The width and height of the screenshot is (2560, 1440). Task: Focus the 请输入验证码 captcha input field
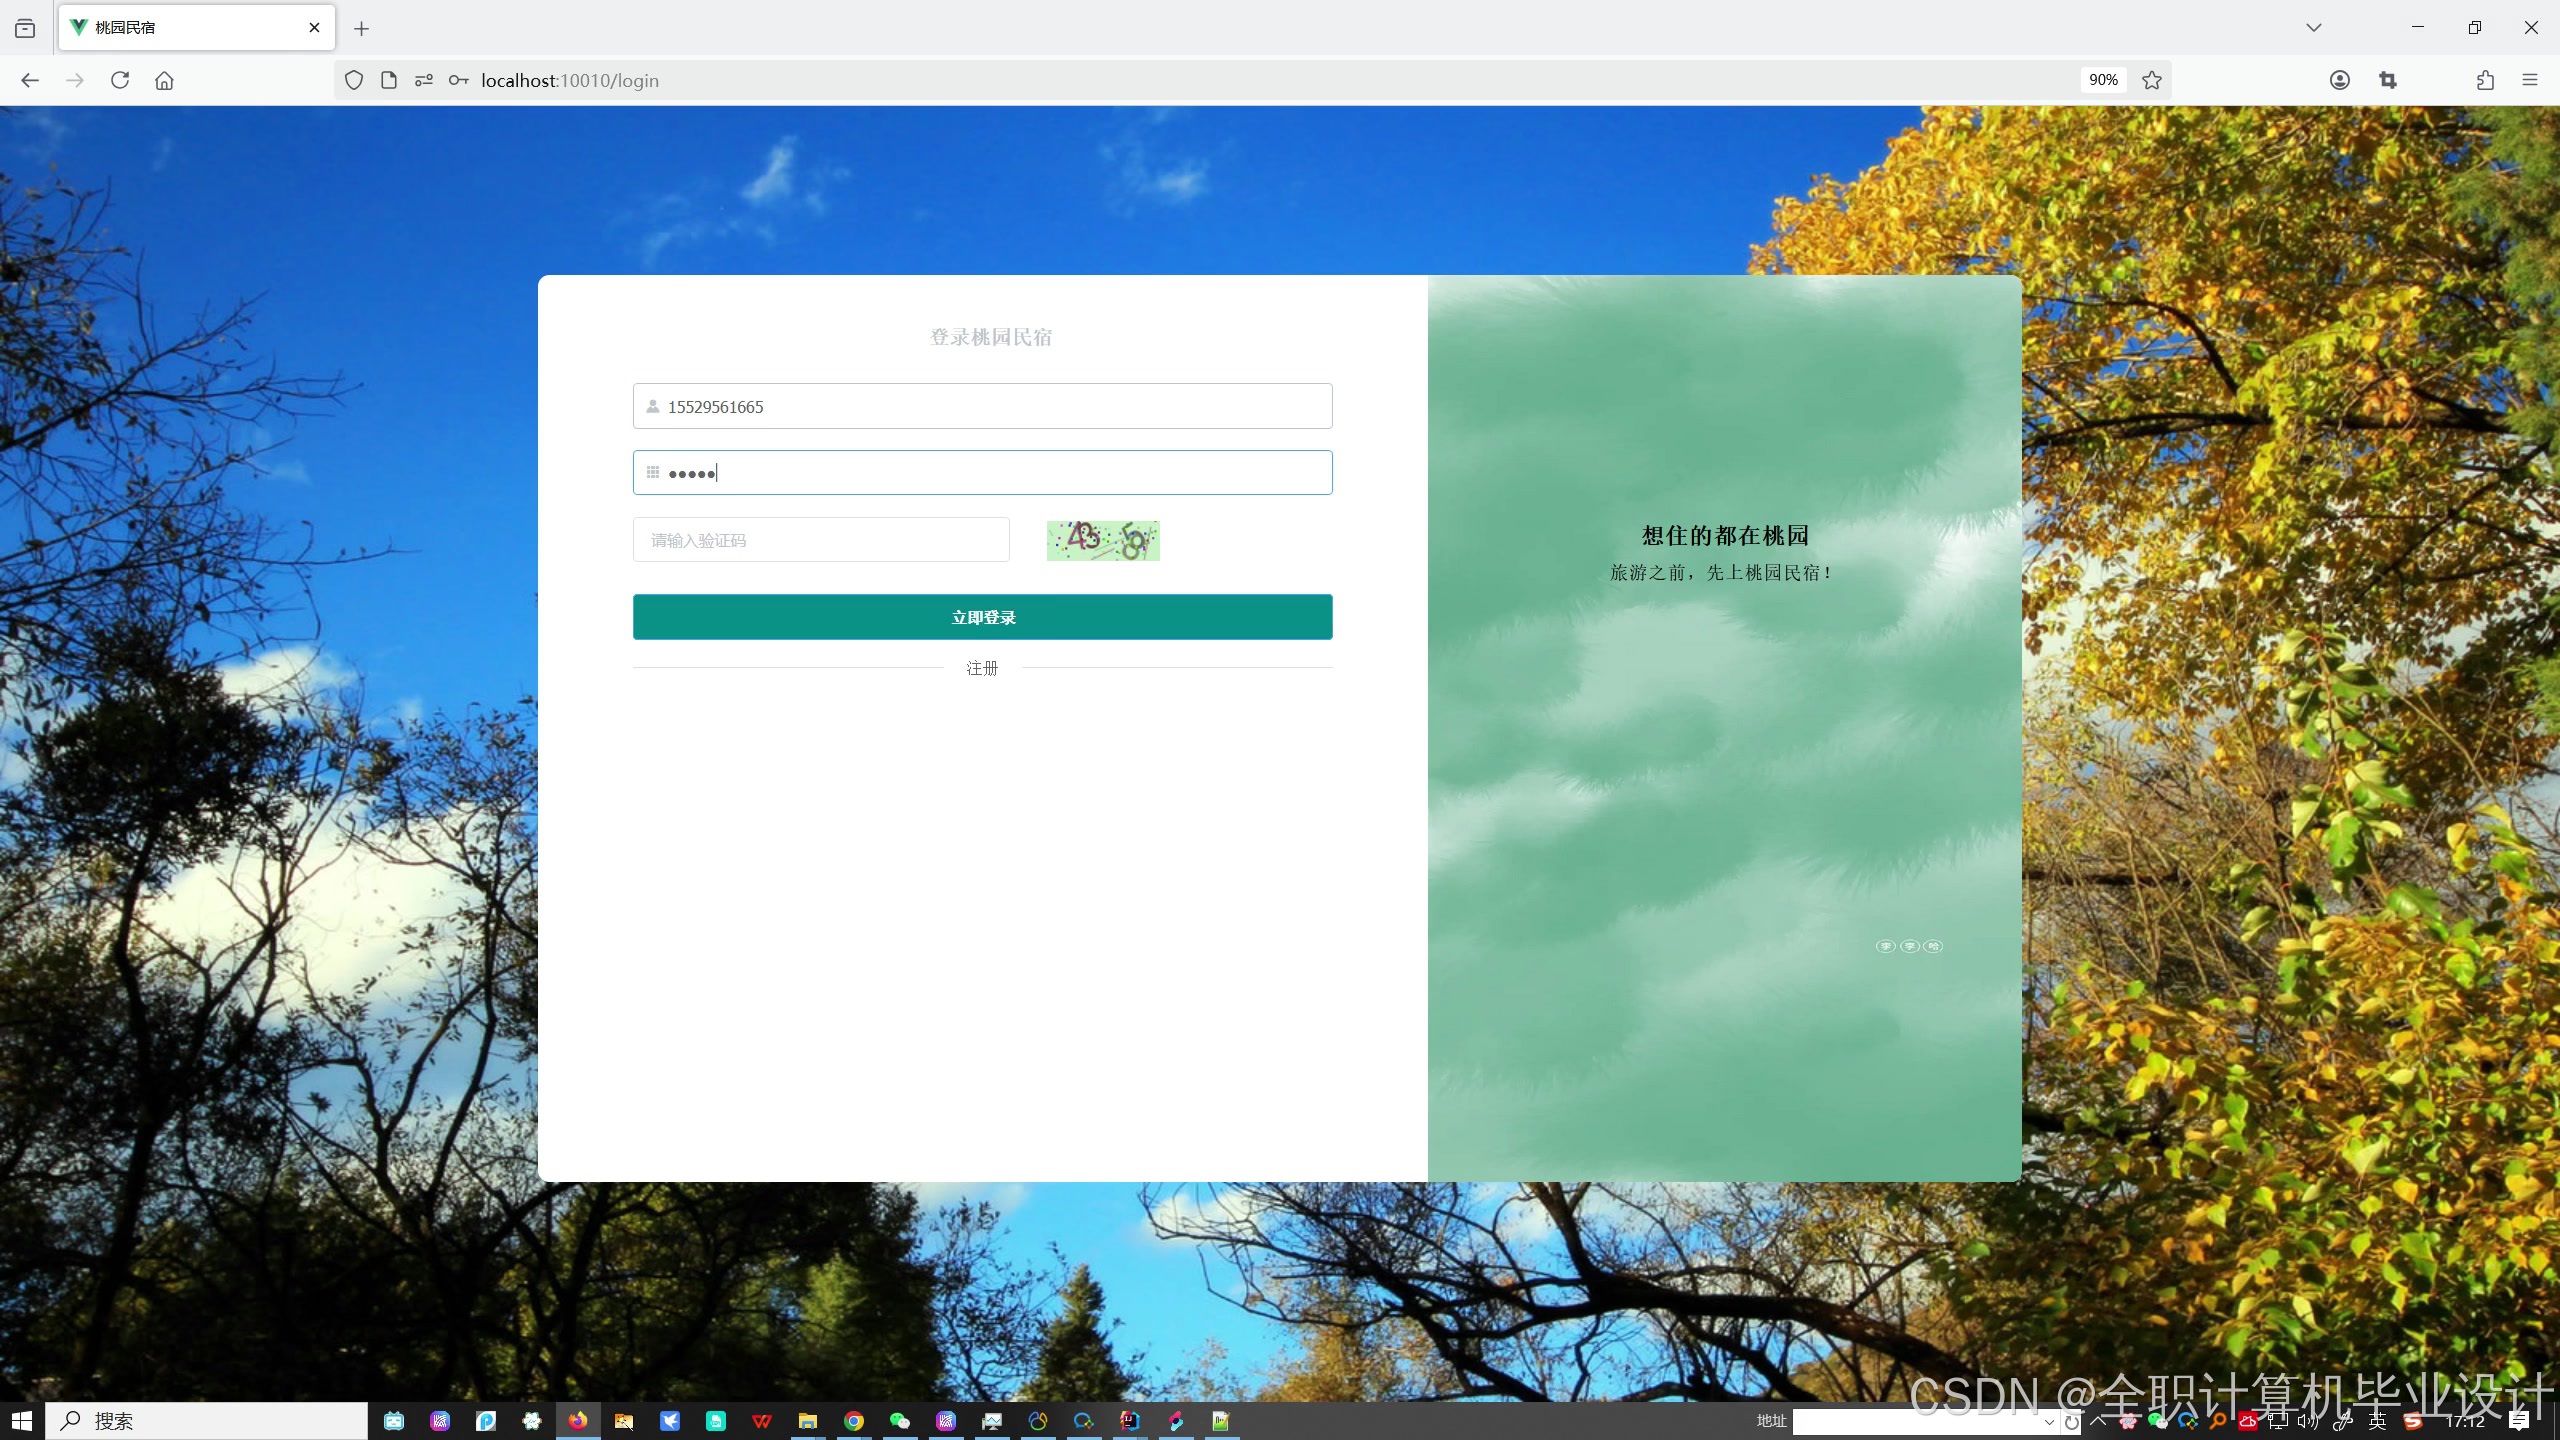pos(820,540)
